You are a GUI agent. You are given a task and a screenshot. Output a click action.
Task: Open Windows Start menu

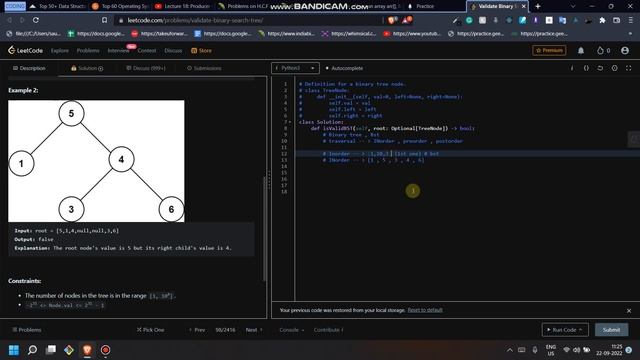(x=14, y=350)
